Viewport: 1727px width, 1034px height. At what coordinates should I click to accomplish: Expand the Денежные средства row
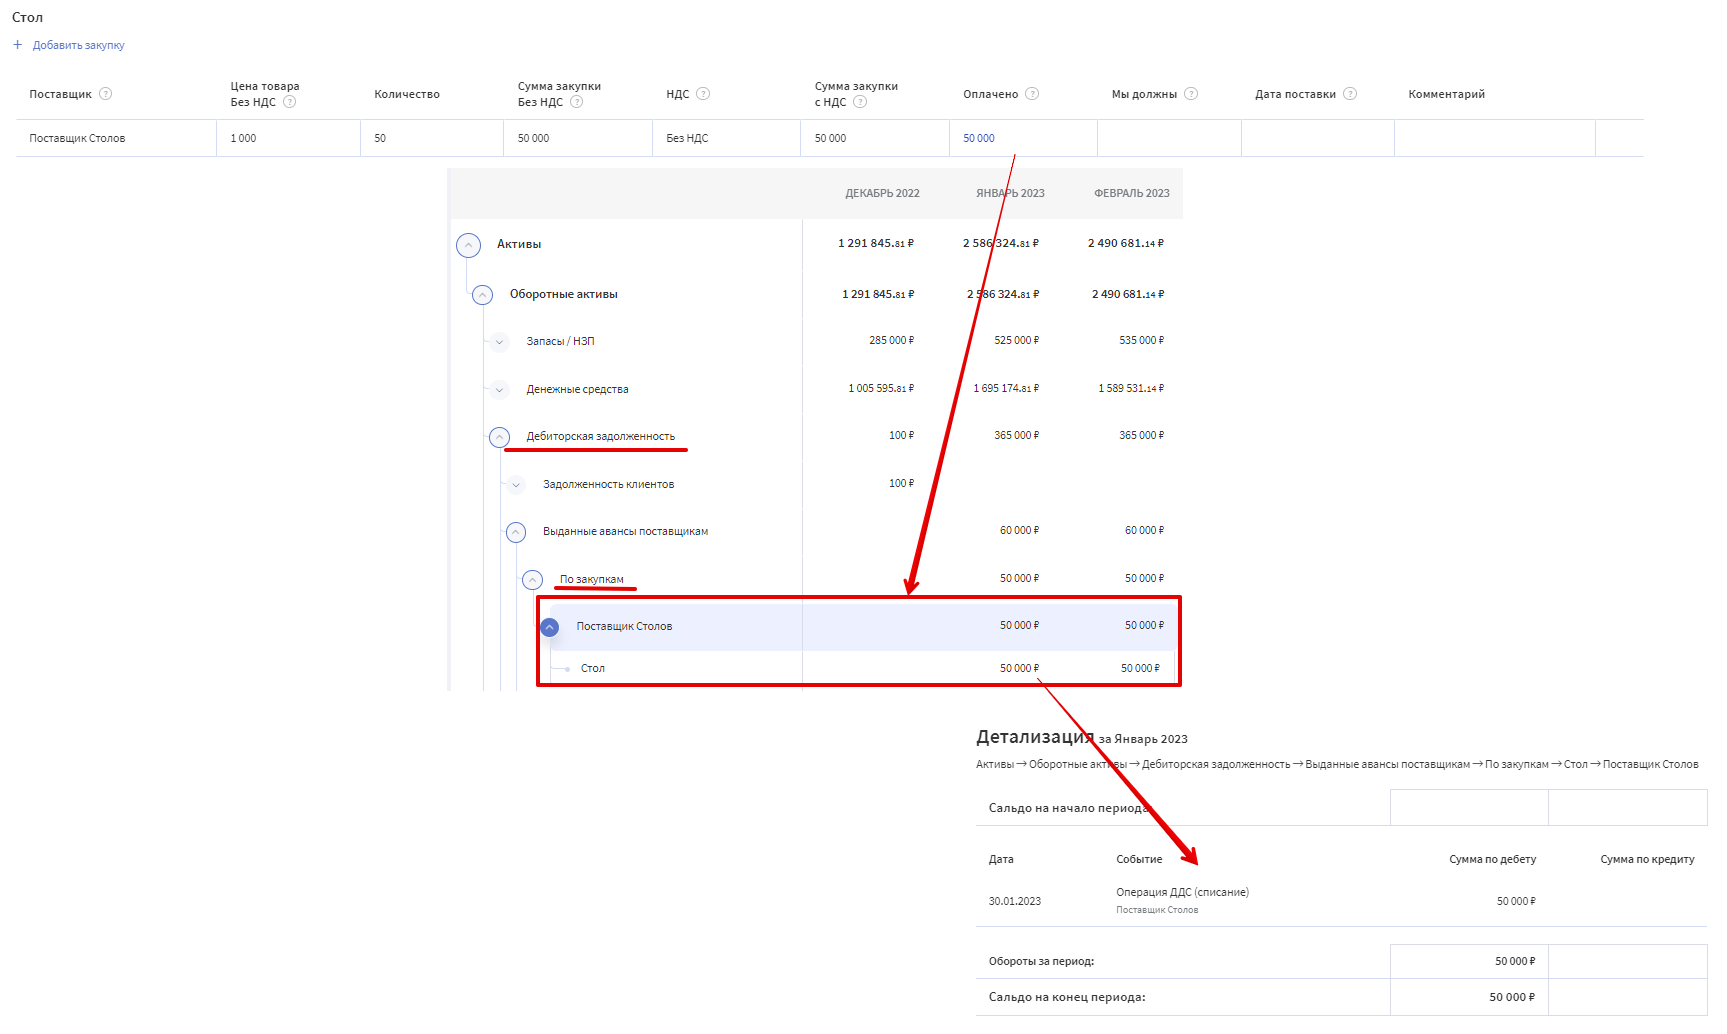pyautogui.click(x=499, y=390)
